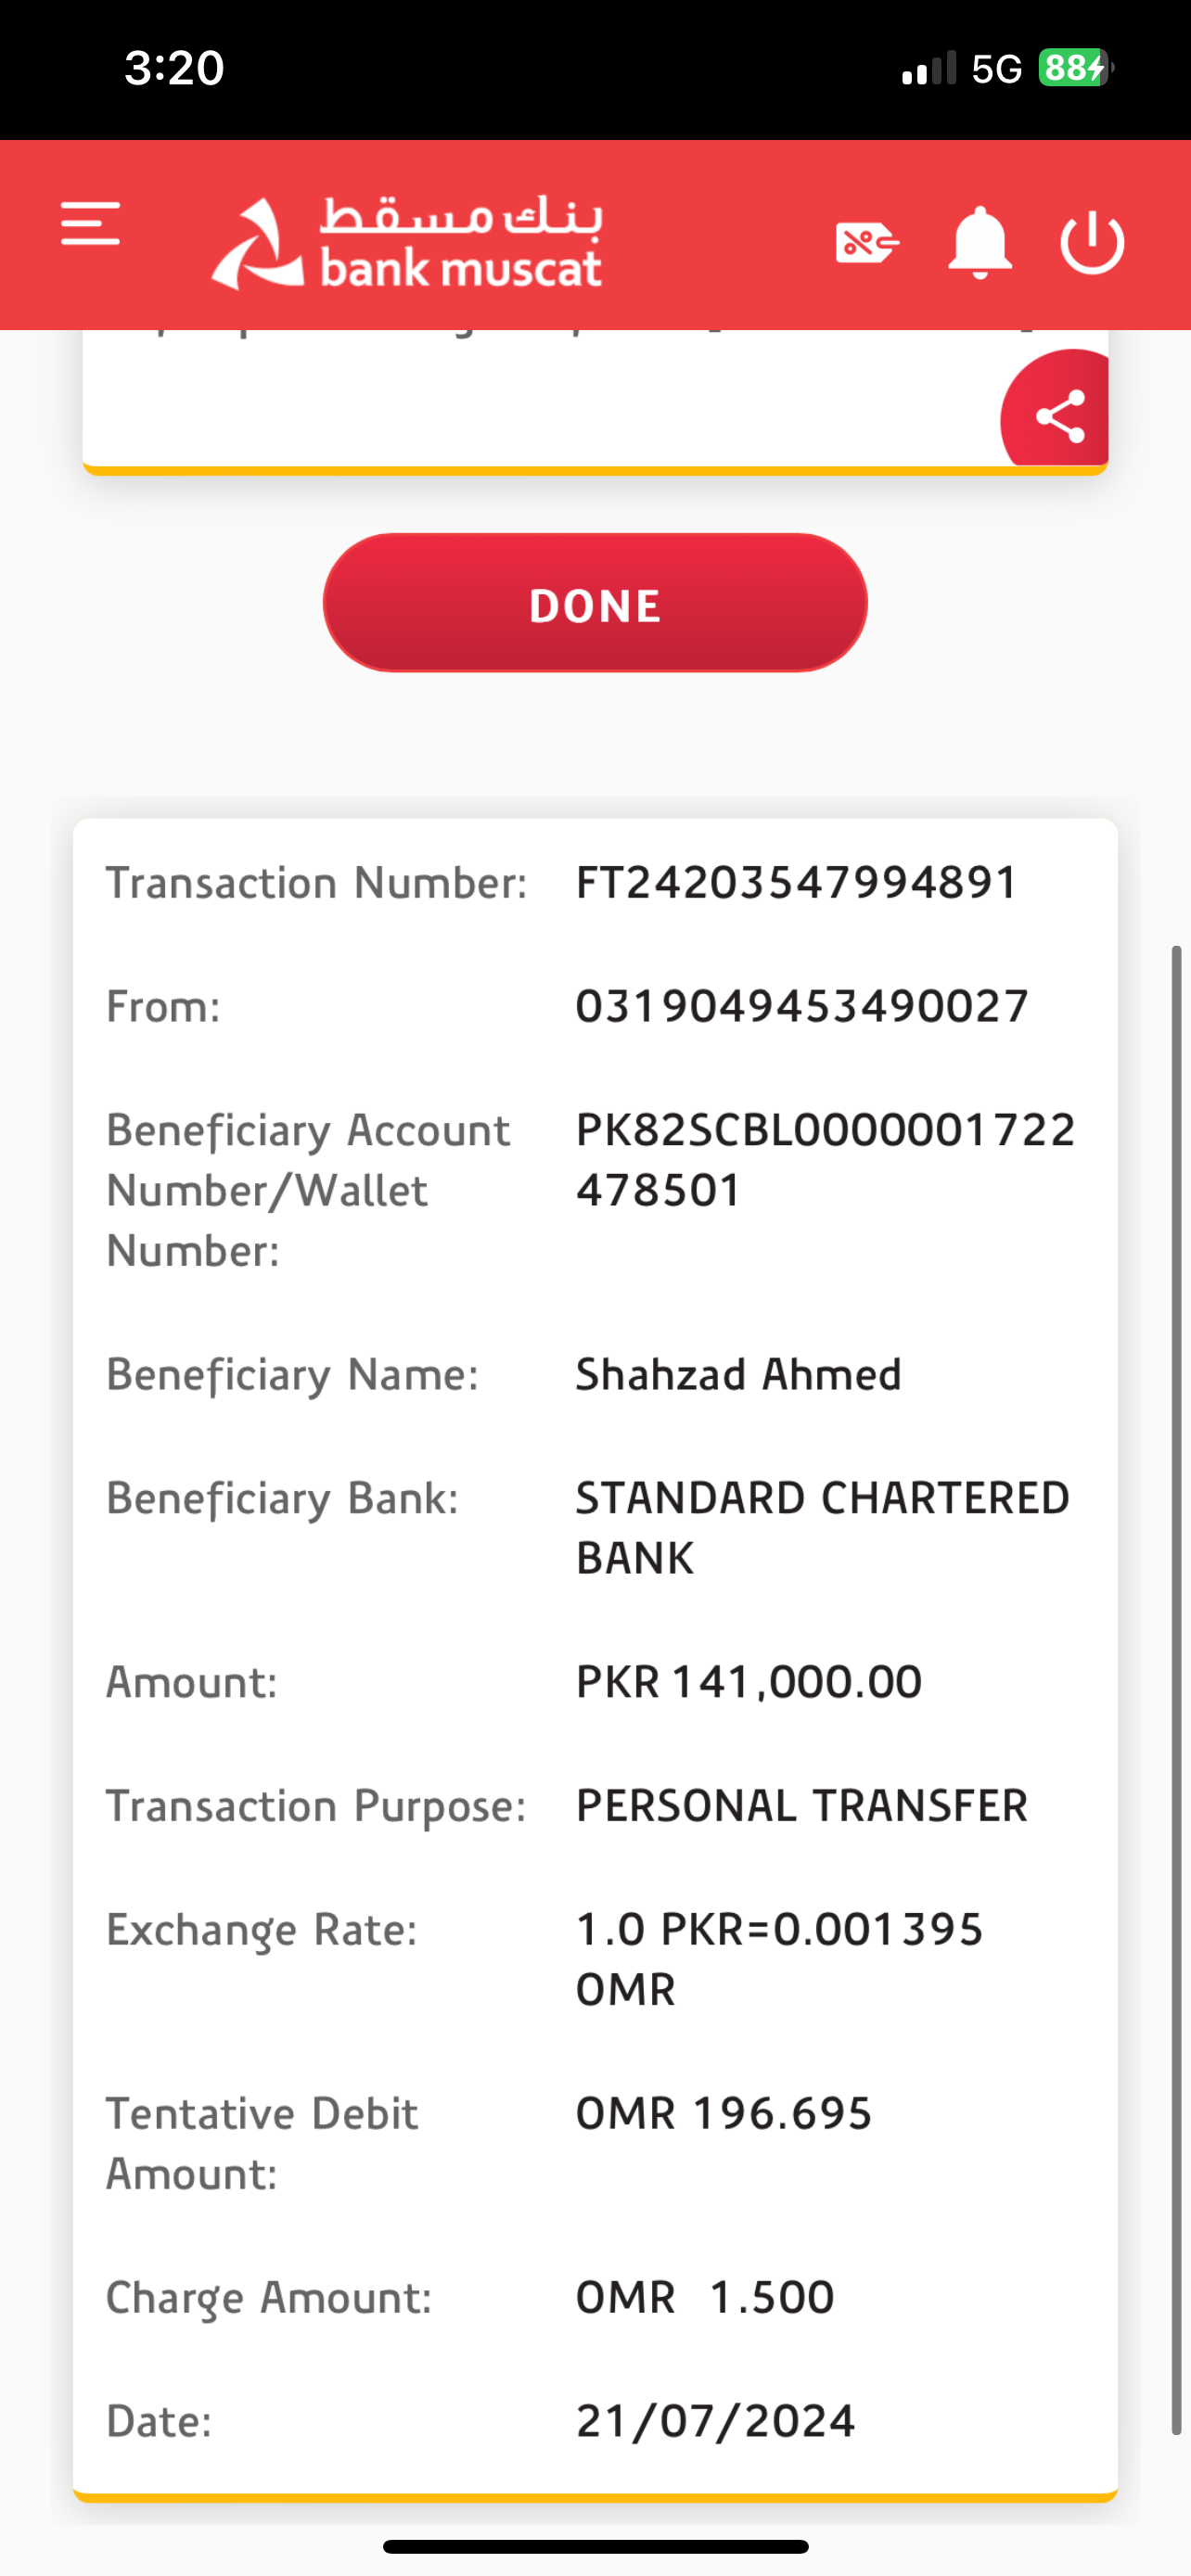The height and width of the screenshot is (2576, 1191).
Task: Tap the From account number value
Action: pos(802,1006)
